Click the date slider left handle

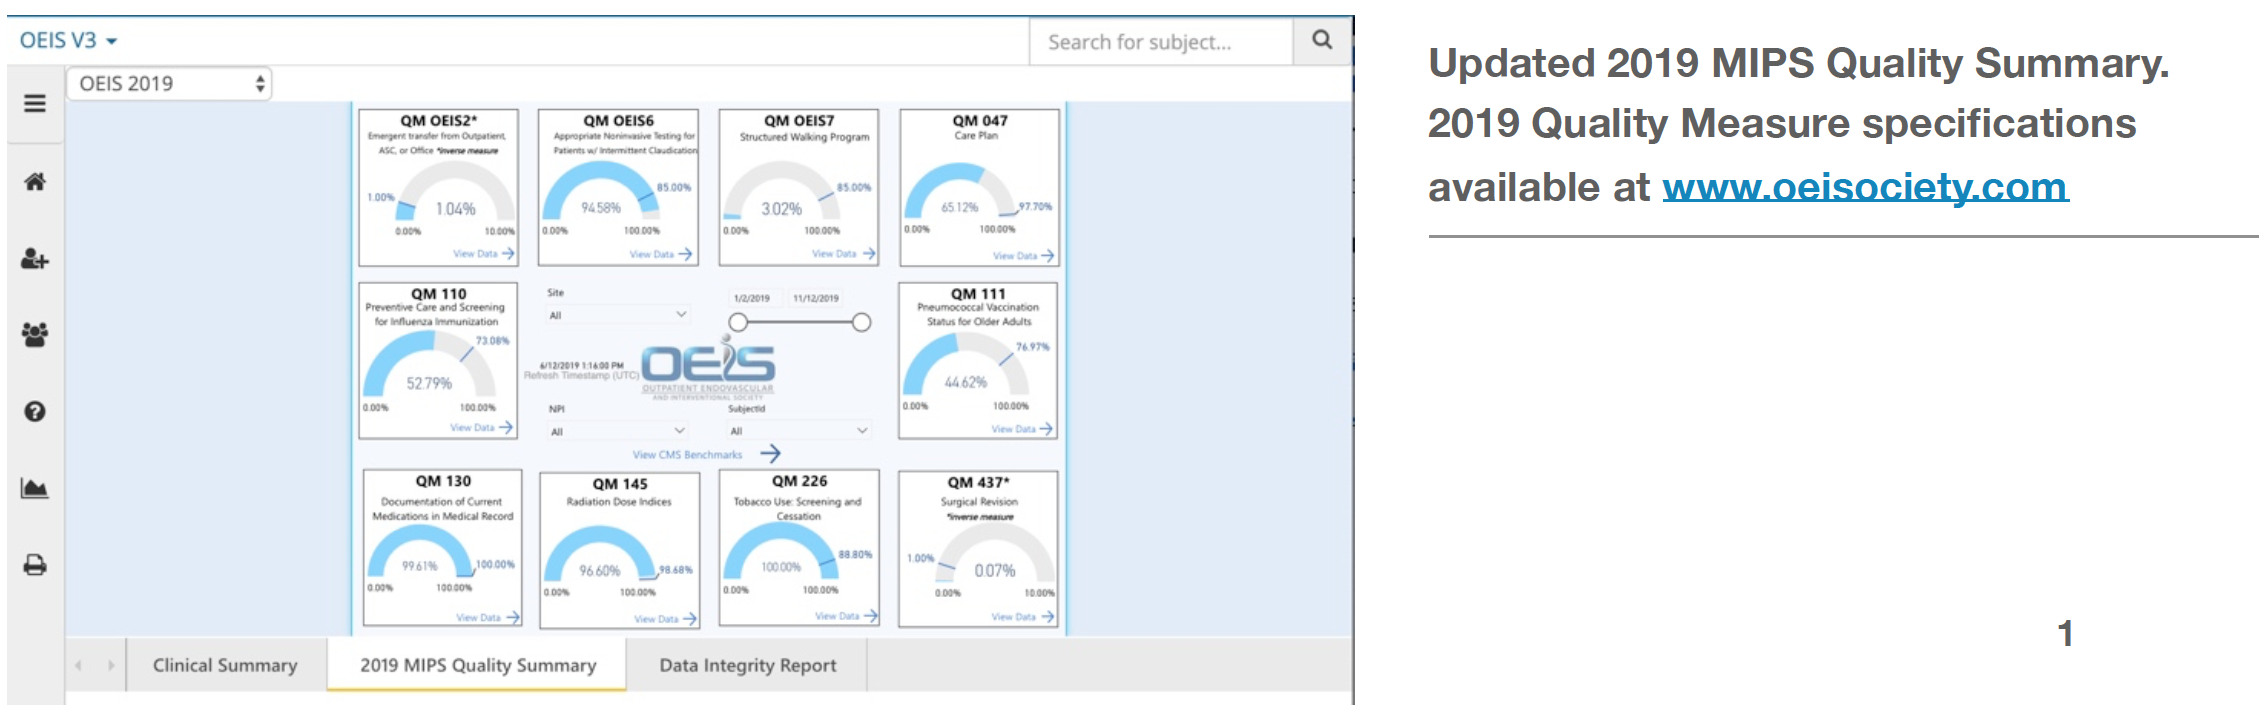pyautogui.click(x=738, y=322)
